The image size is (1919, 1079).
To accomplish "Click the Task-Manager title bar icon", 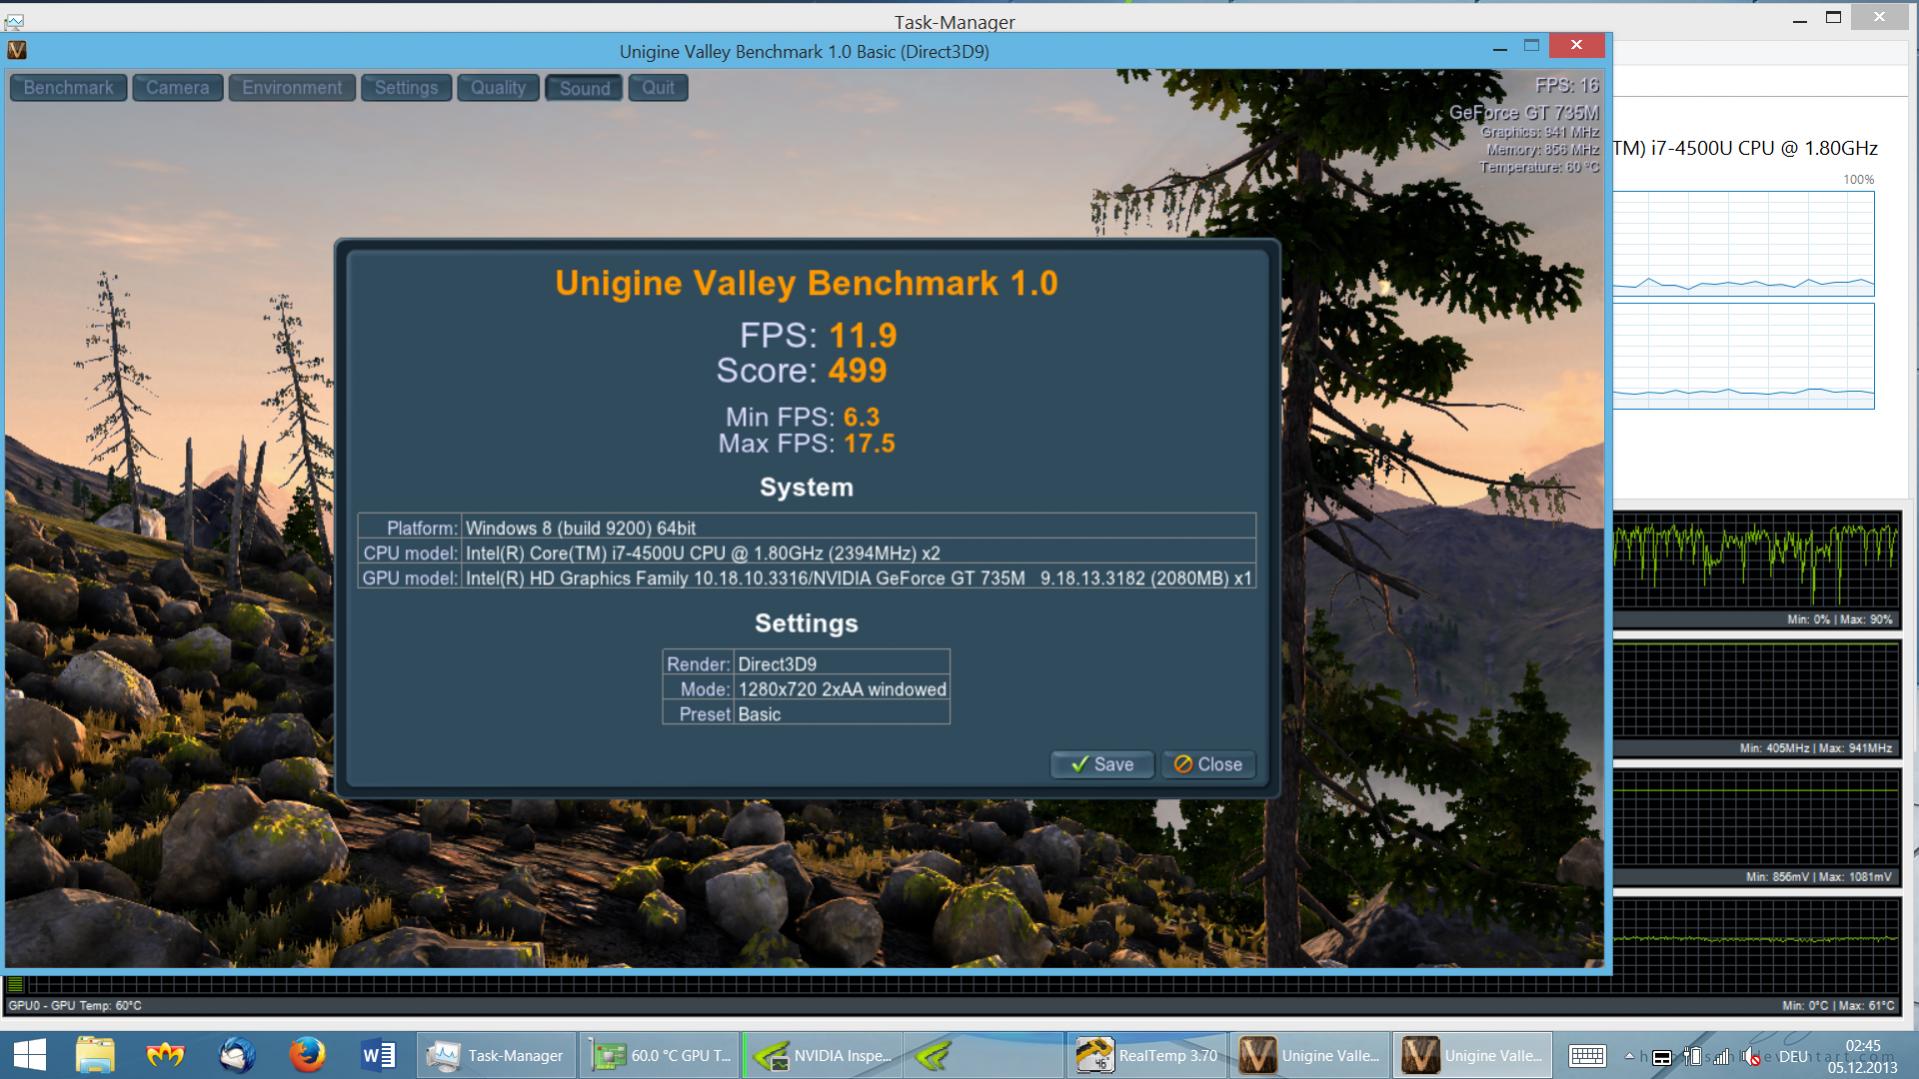I will pos(14,20).
